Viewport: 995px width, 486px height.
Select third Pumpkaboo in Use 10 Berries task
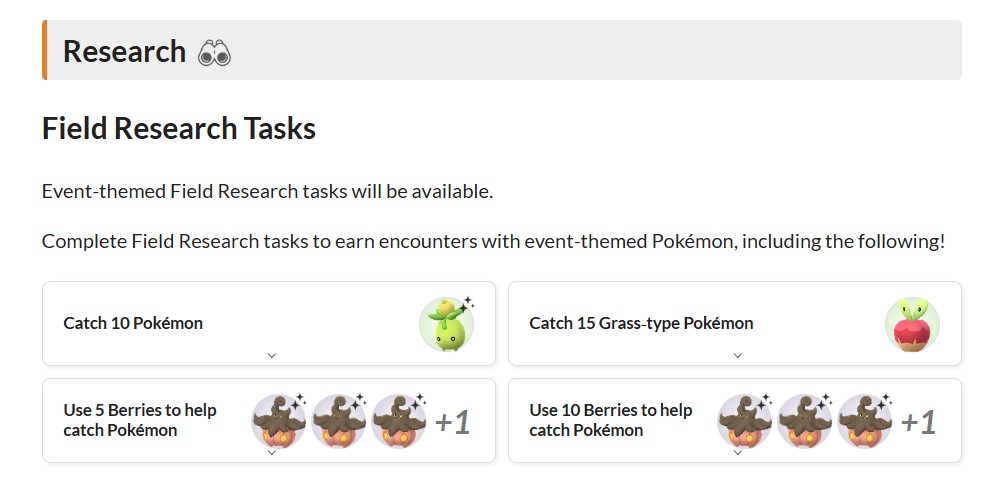tap(865, 421)
